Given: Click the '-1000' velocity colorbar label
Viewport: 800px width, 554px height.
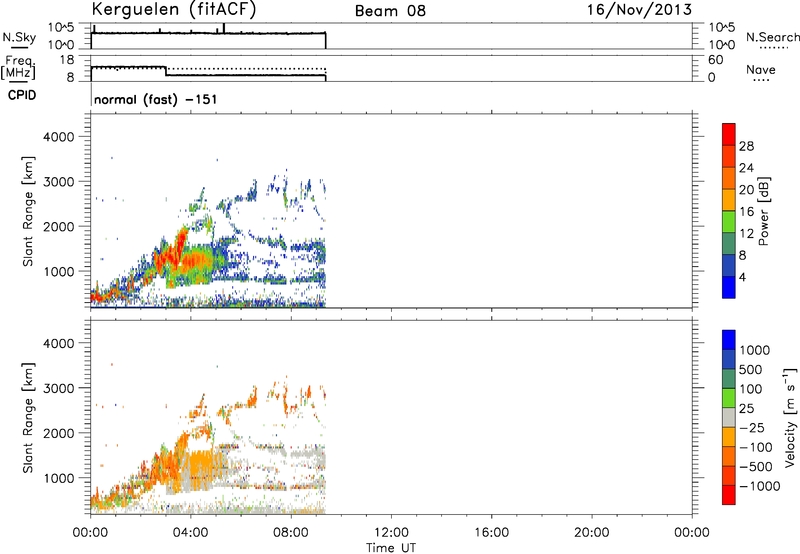Looking at the screenshot, I should (760, 486).
